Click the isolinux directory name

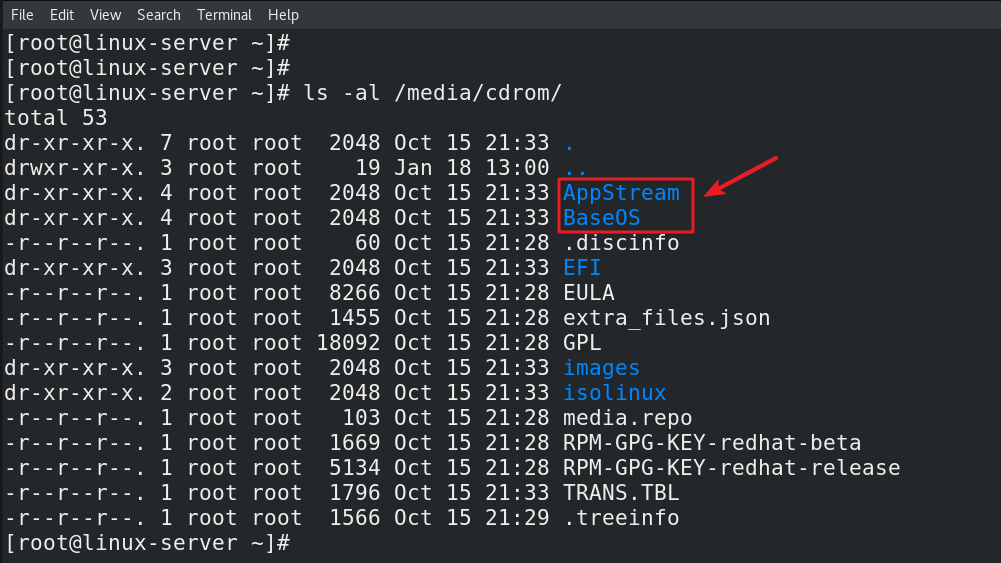(x=615, y=393)
